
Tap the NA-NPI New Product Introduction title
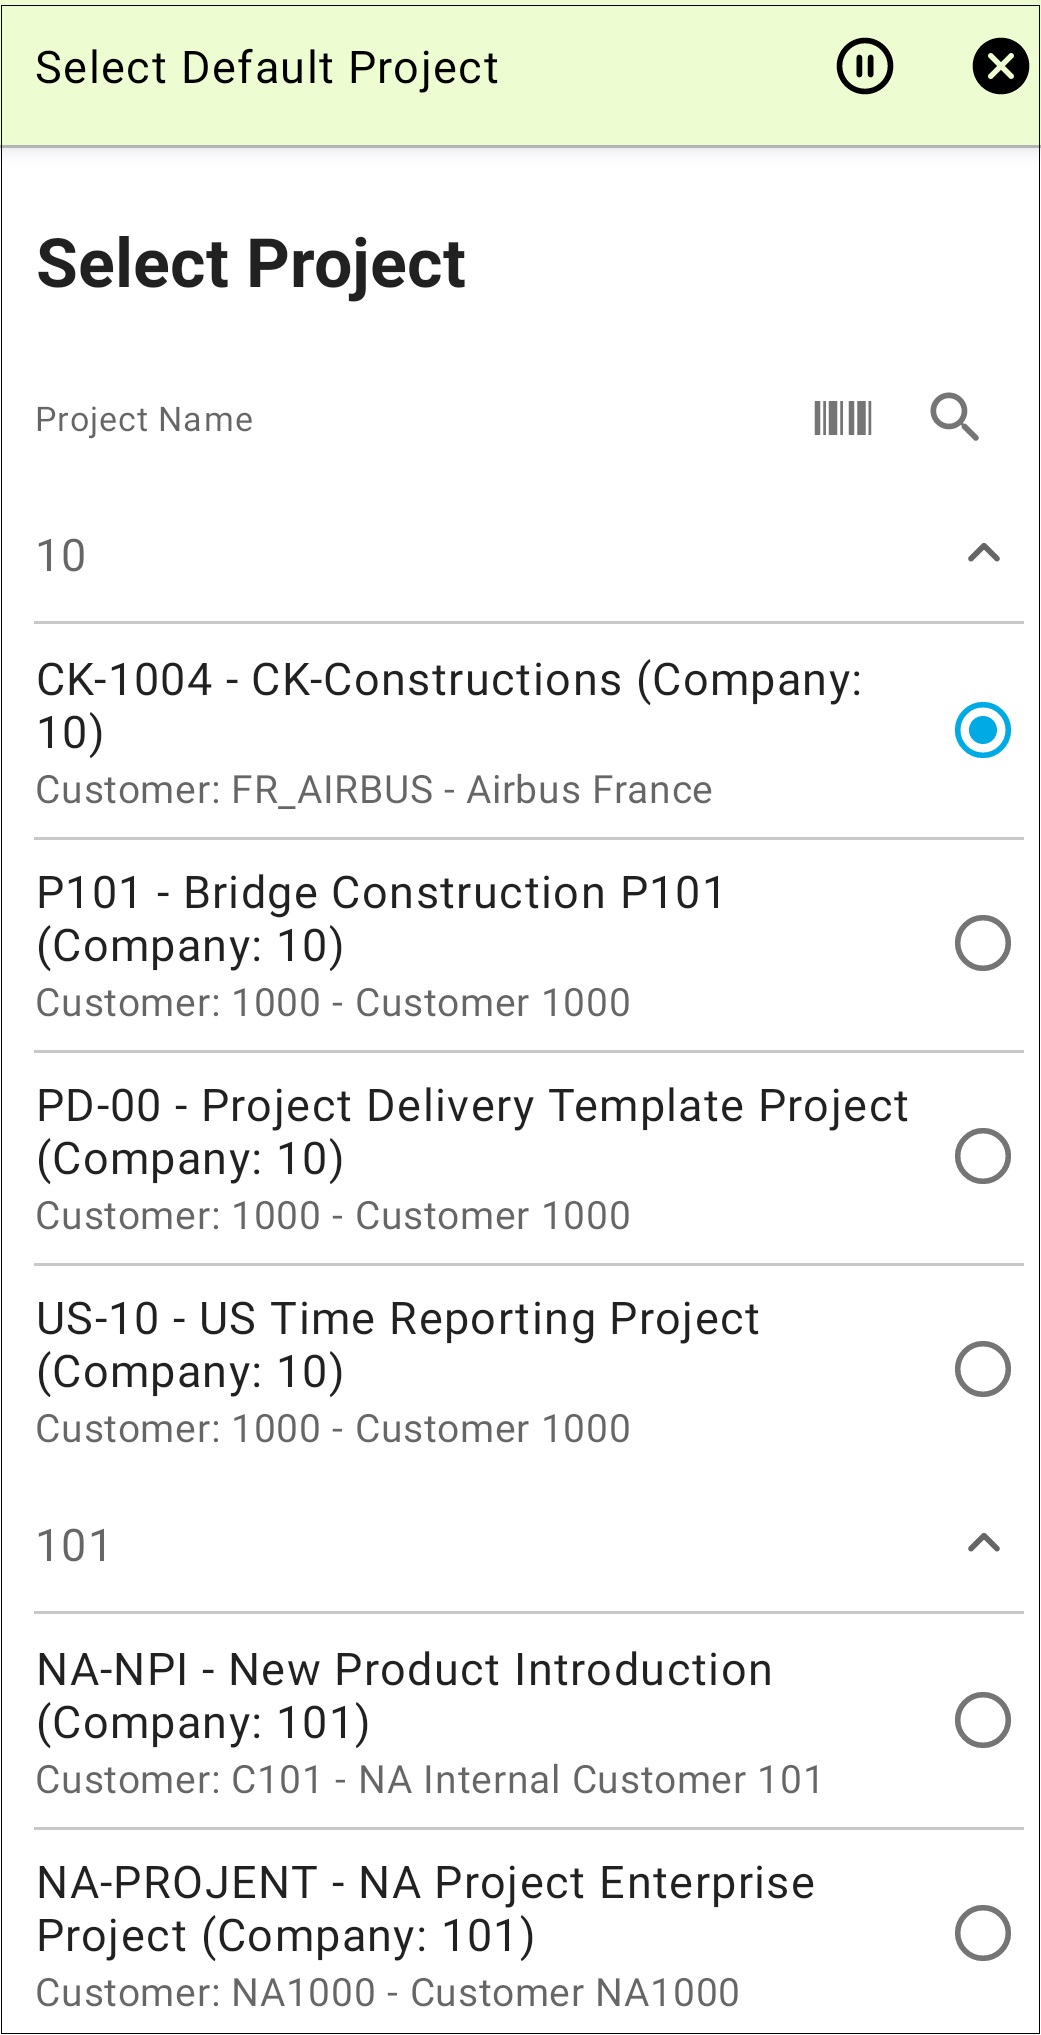404,1695
